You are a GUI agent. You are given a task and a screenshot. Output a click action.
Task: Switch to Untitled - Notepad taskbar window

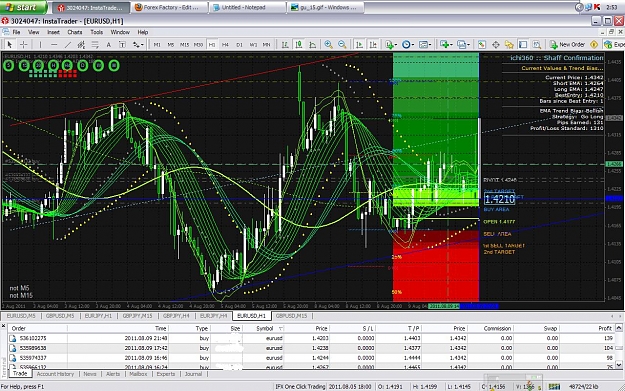coord(248,8)
